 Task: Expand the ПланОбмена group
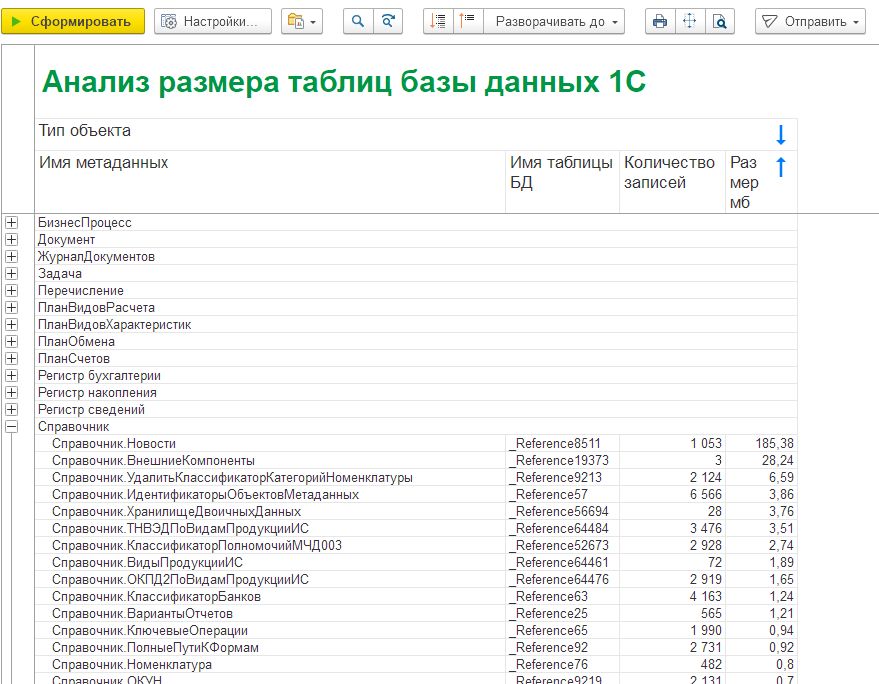click(x=11, y=341)
